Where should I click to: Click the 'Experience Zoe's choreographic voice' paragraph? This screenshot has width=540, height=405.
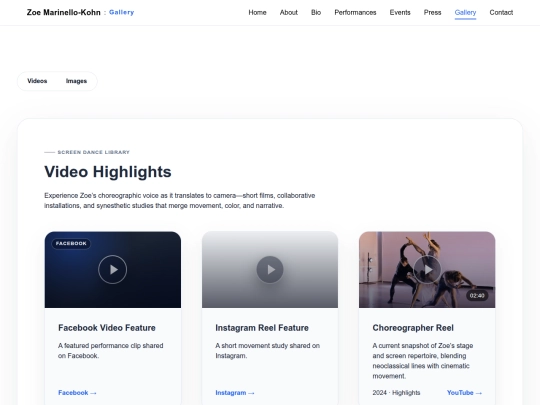coord(179,200)
